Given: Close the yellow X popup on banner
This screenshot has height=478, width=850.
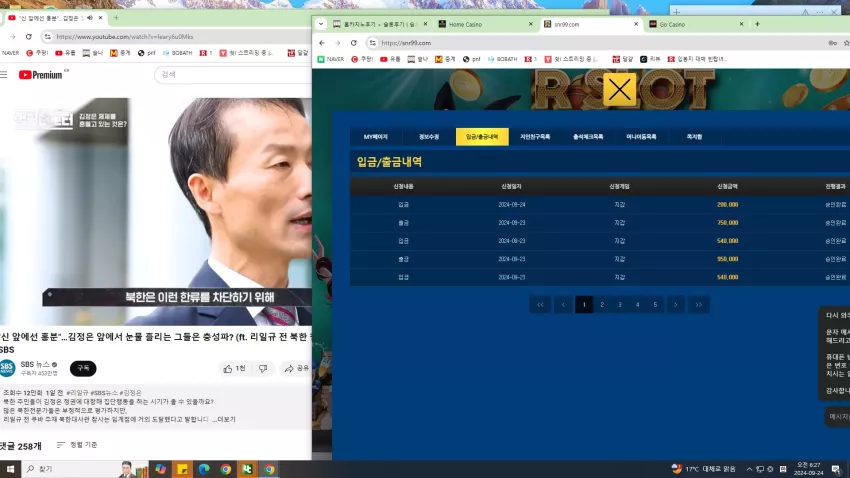Looking at the screenshot, I should coord(619,89).
